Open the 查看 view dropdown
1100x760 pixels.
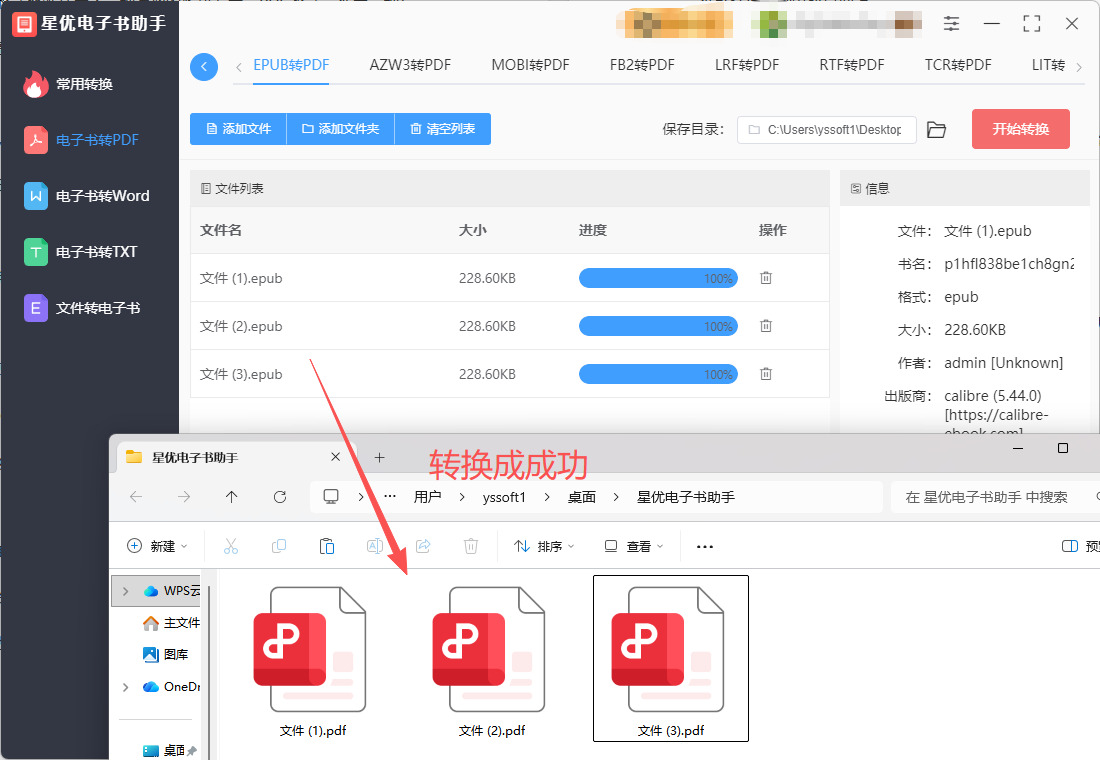coord(633,547)
